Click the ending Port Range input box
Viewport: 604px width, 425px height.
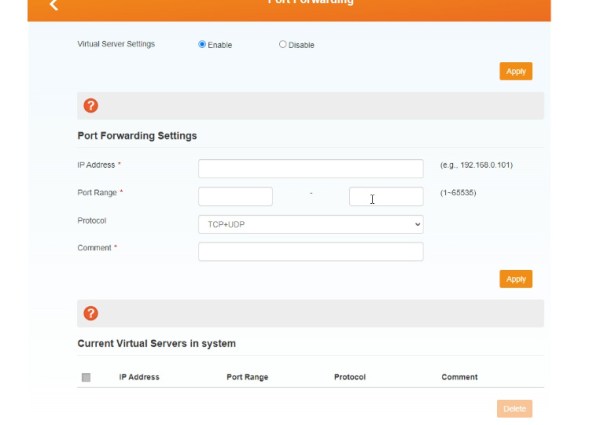[385, 196]
